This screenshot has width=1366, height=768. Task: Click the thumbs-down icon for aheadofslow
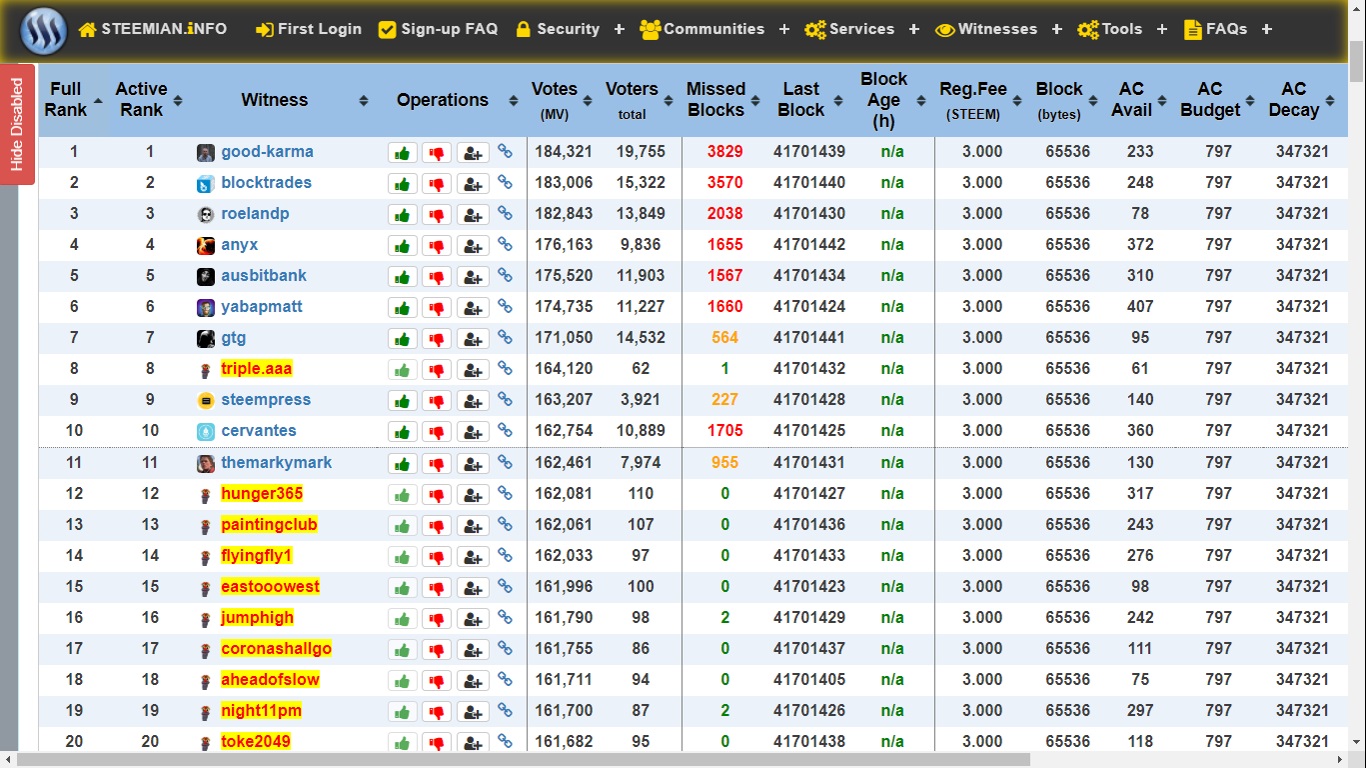(437, 681)
